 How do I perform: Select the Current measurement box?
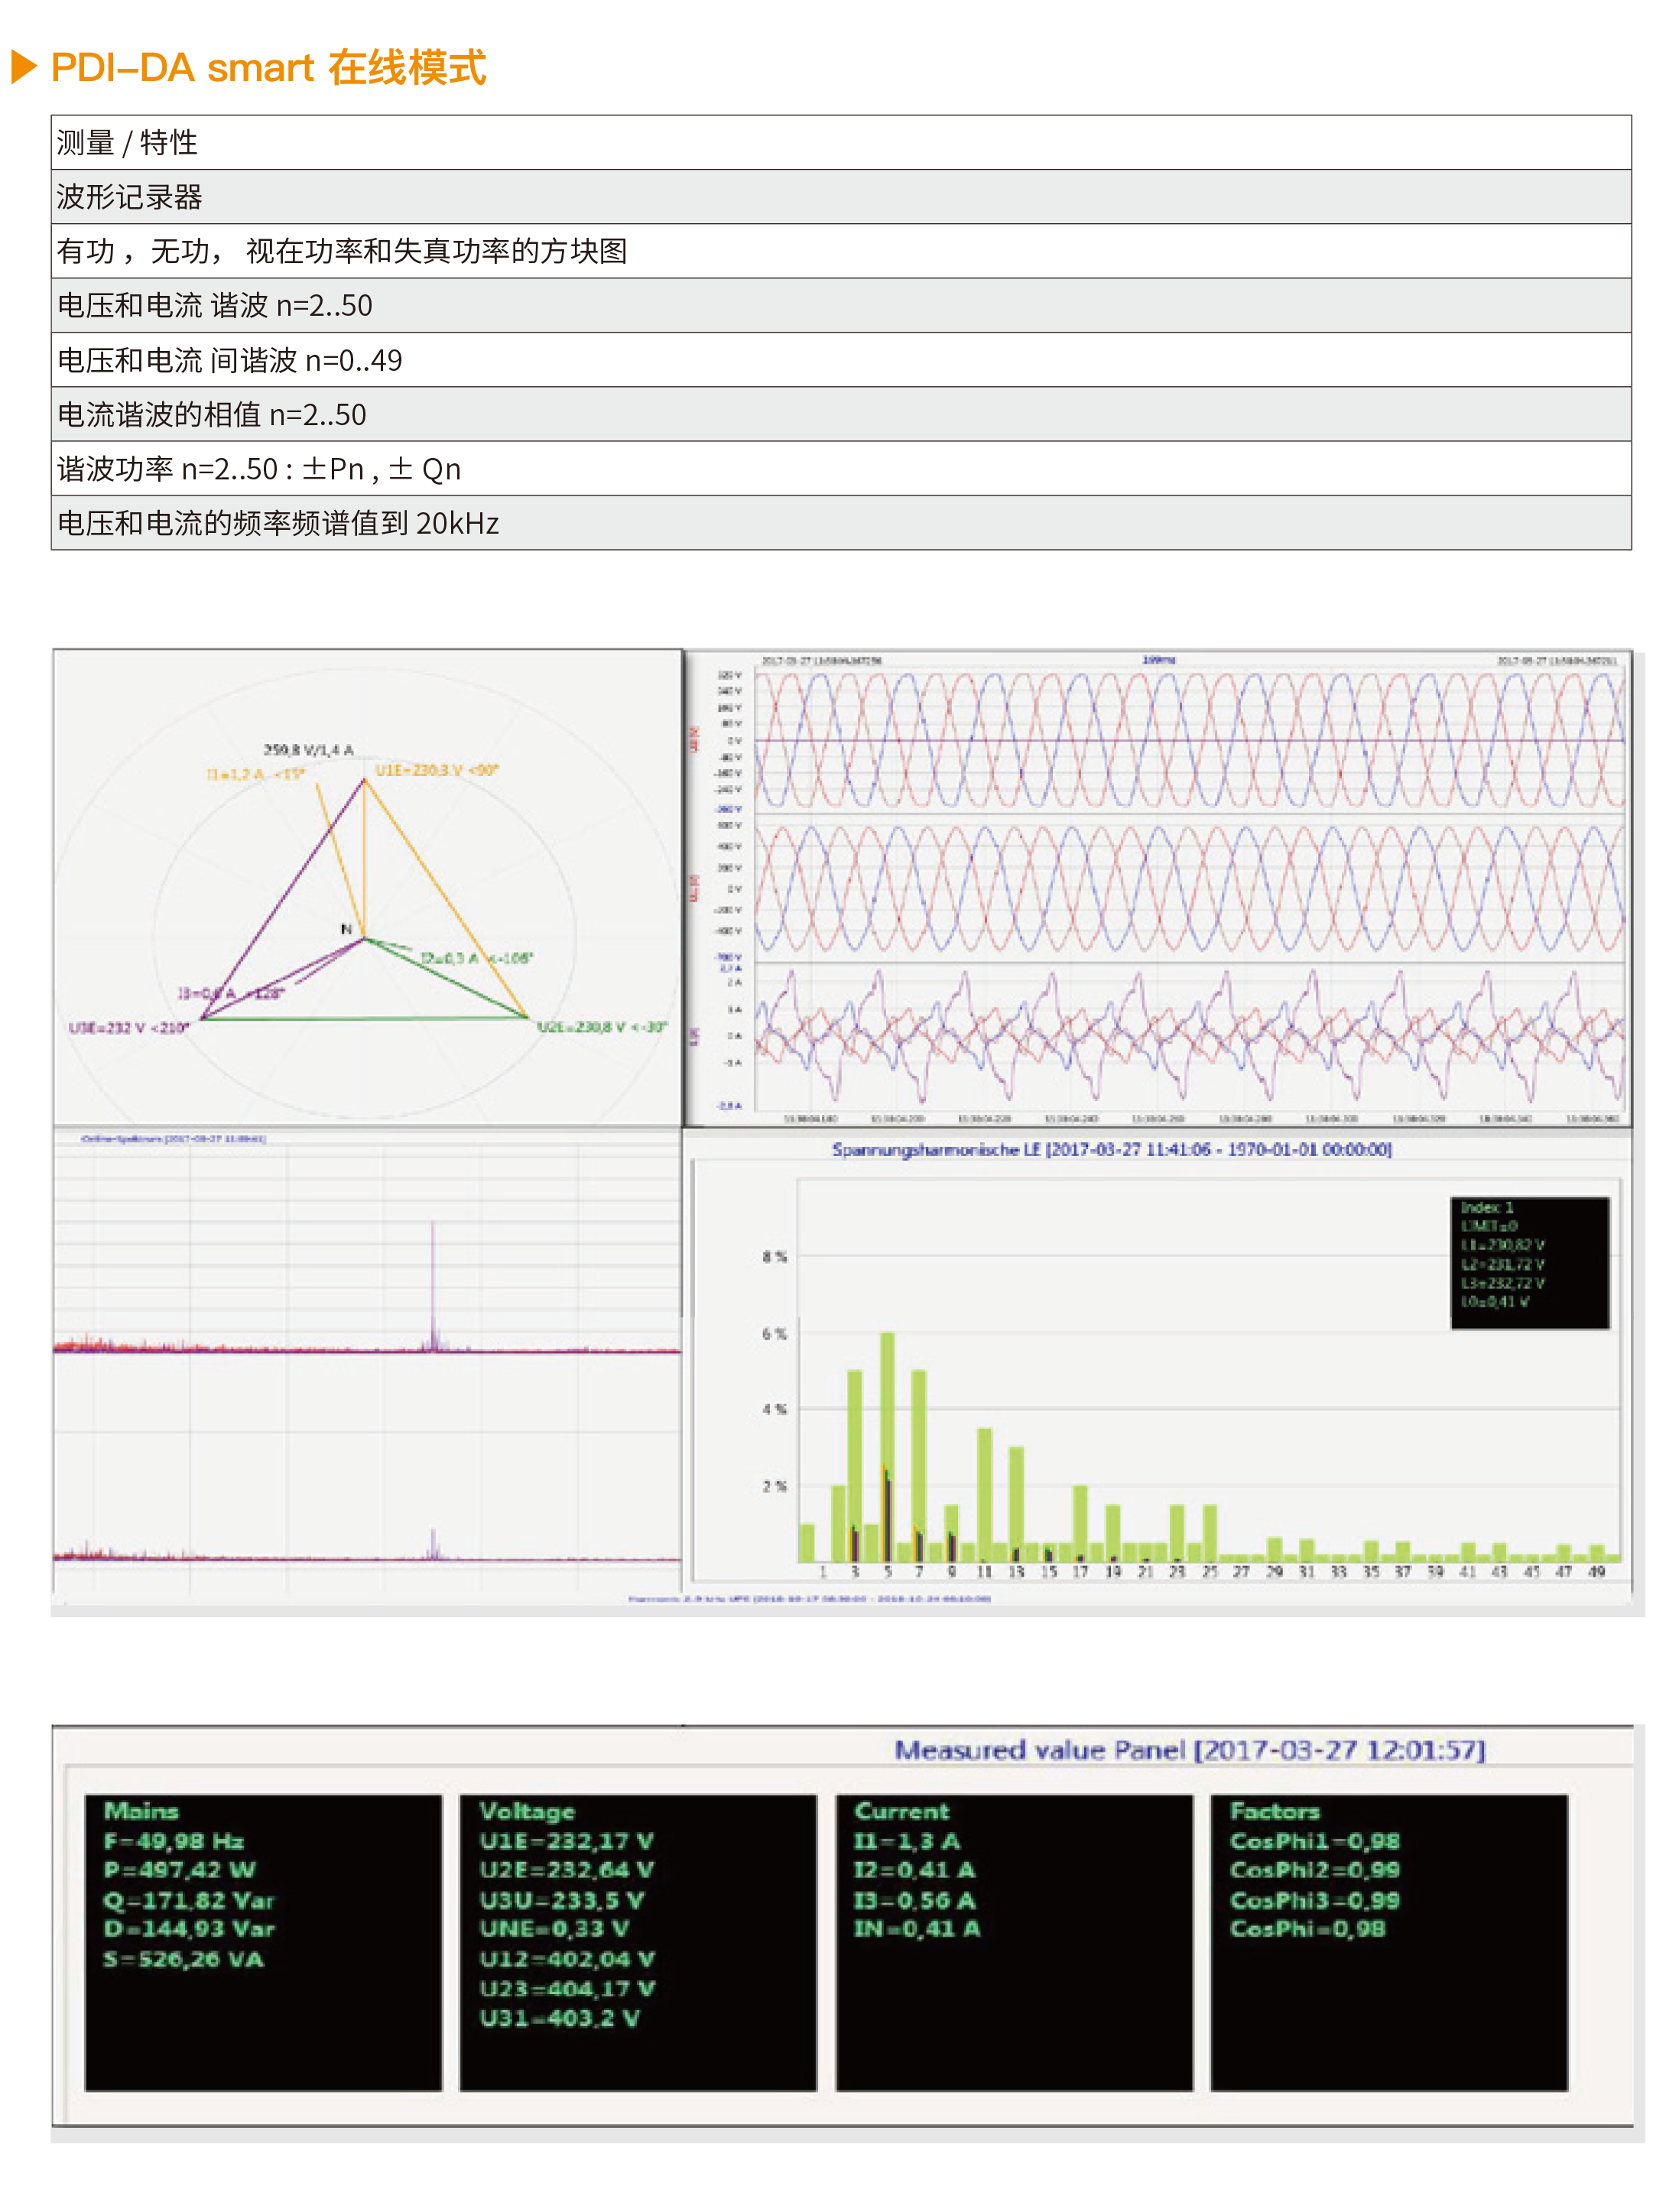click(1014, 1942)
